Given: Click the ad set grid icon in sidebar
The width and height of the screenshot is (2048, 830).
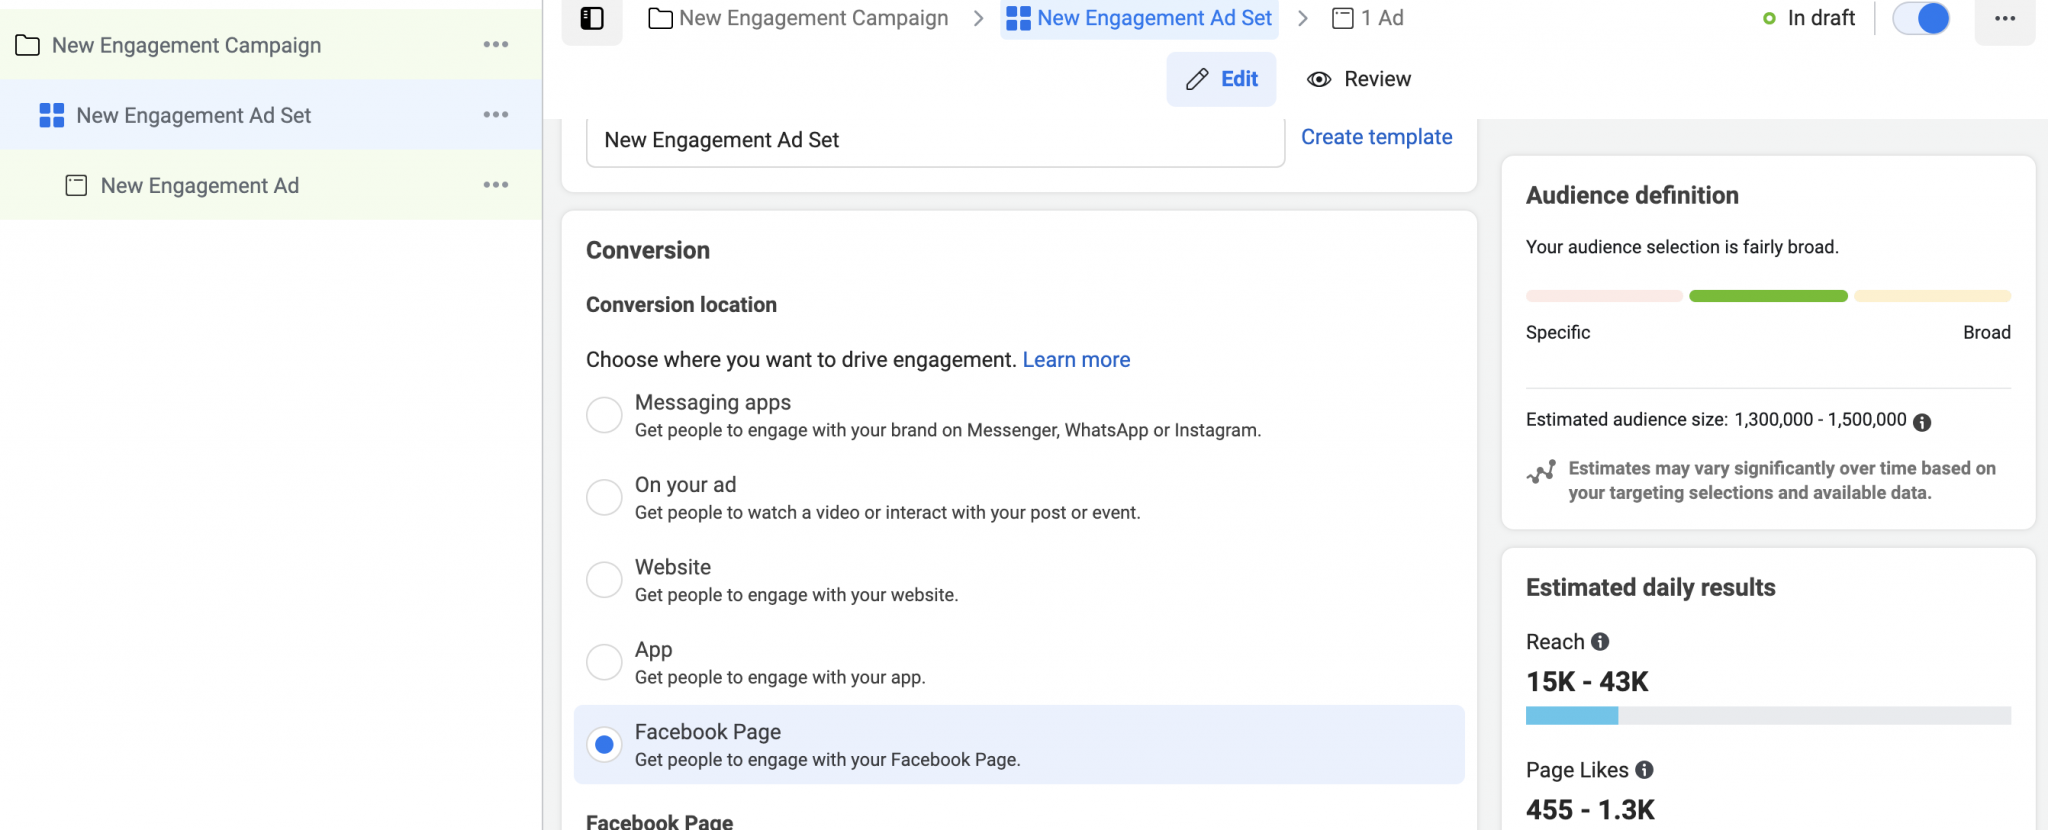Looking at the screenshot, I should (x=52, y=115).
